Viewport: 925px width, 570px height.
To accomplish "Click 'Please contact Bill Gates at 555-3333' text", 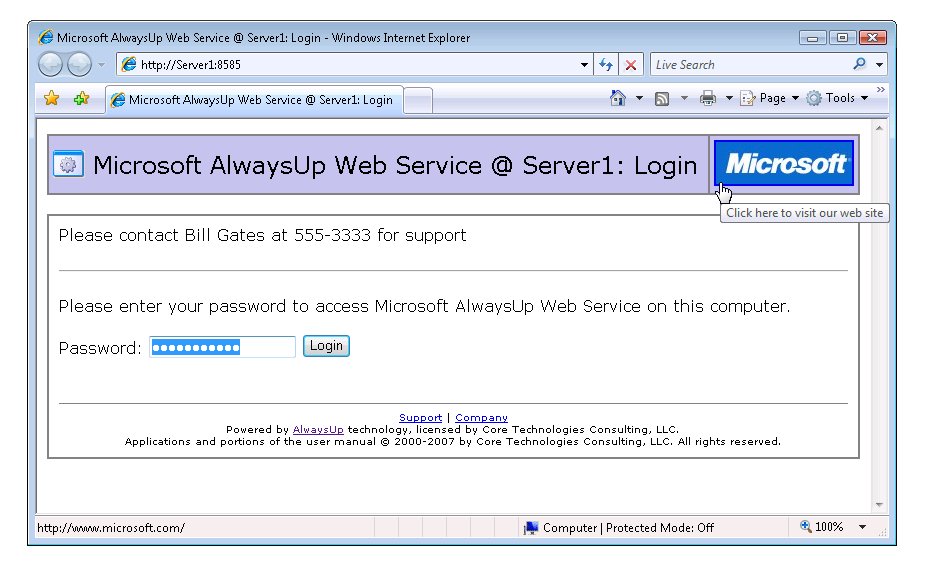I will click(x=215, y=235).
